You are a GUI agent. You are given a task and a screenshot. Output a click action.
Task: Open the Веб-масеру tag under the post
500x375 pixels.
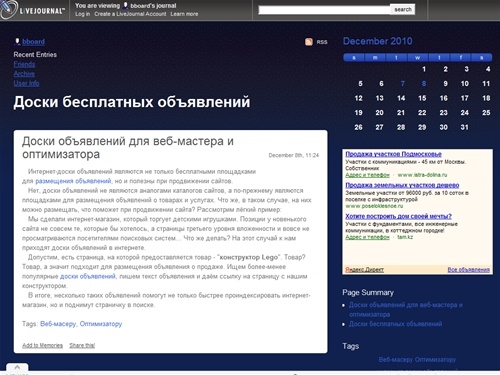coord(58,324)
